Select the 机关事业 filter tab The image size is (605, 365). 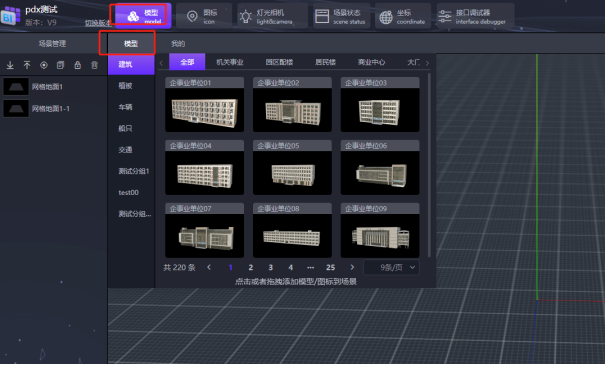[230, 62]
